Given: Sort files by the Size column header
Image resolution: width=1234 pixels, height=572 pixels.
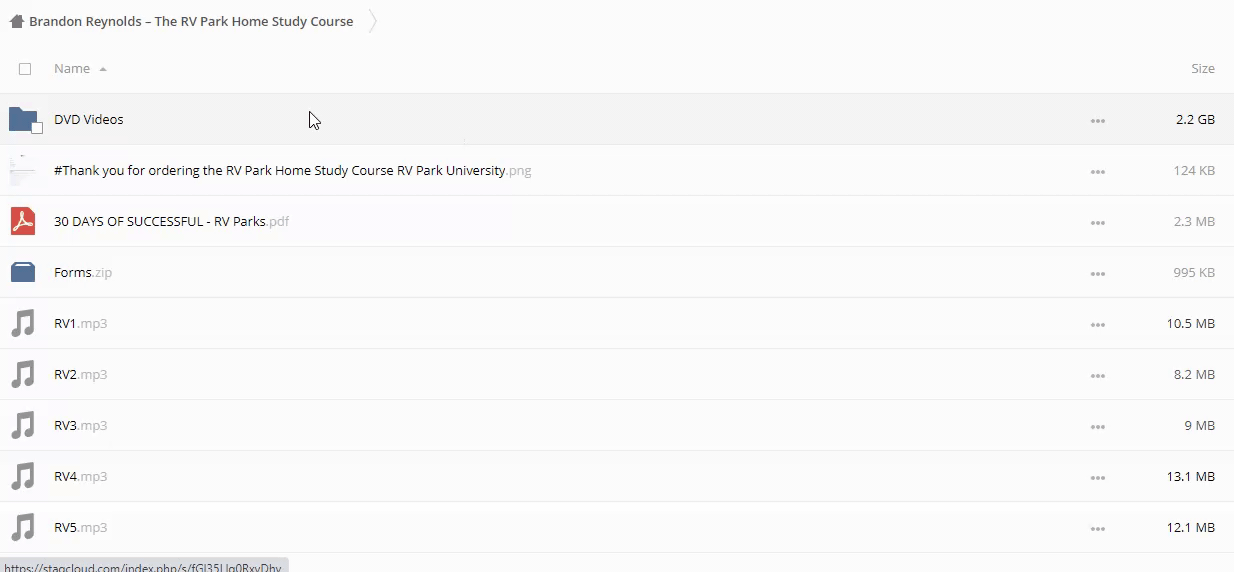Looking at the screenshot, I should pos(1202,69).
